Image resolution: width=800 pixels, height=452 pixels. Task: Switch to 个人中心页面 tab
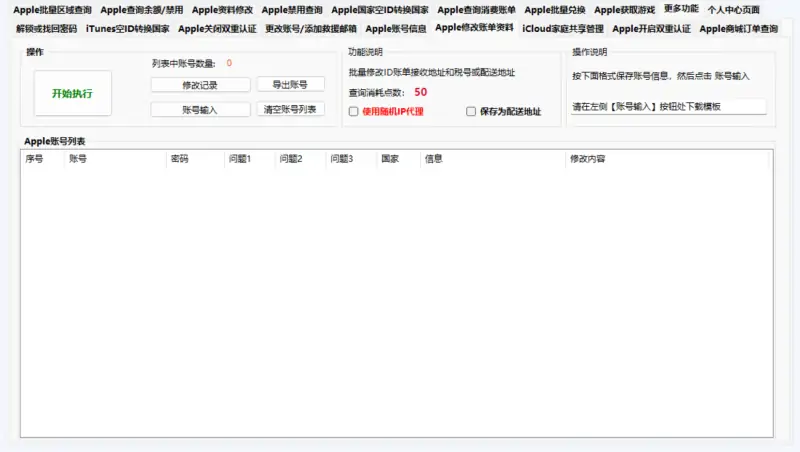(x=740, y=10)
